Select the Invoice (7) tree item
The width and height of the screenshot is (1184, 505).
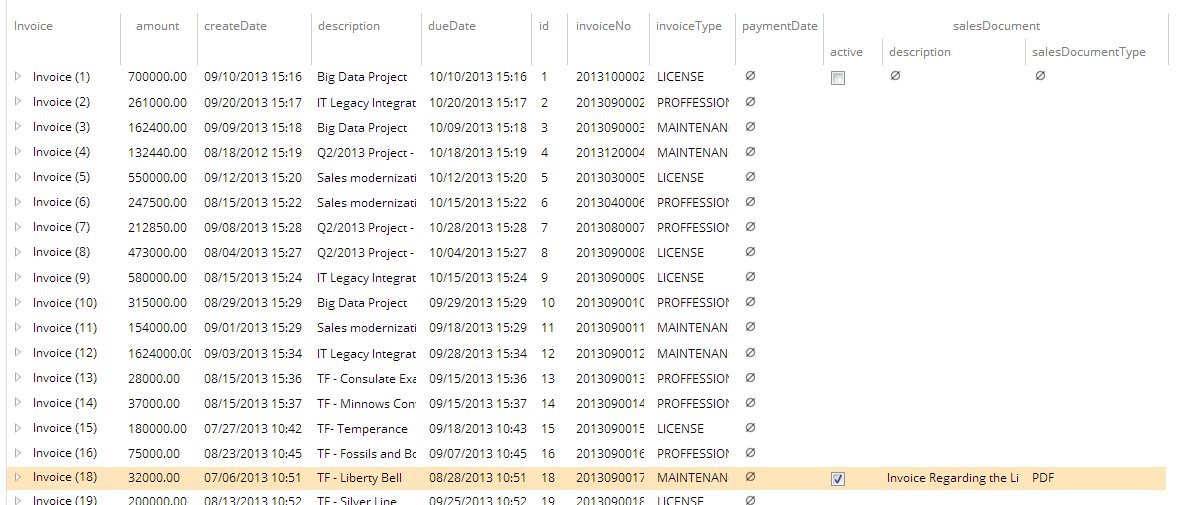tap(61, 227)
